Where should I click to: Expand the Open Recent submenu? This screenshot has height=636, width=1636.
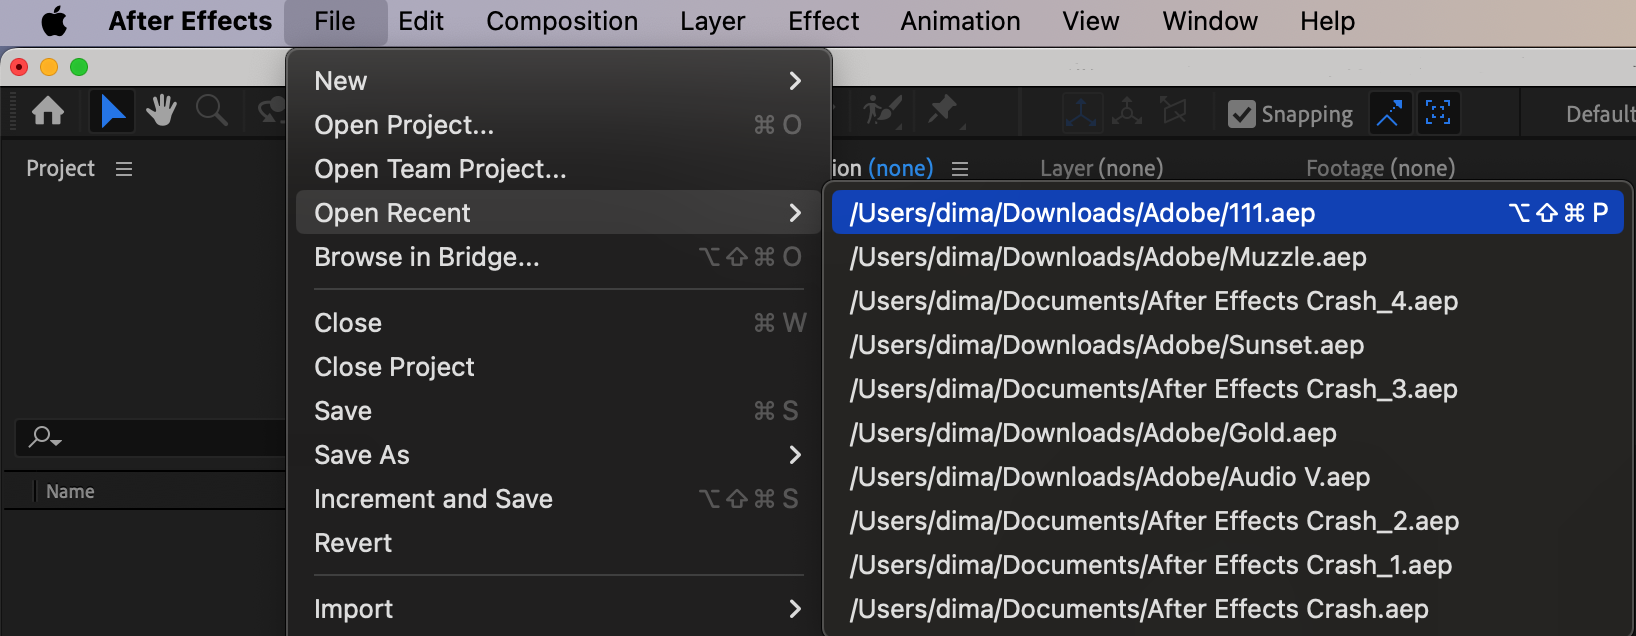[x=558, y=213]
